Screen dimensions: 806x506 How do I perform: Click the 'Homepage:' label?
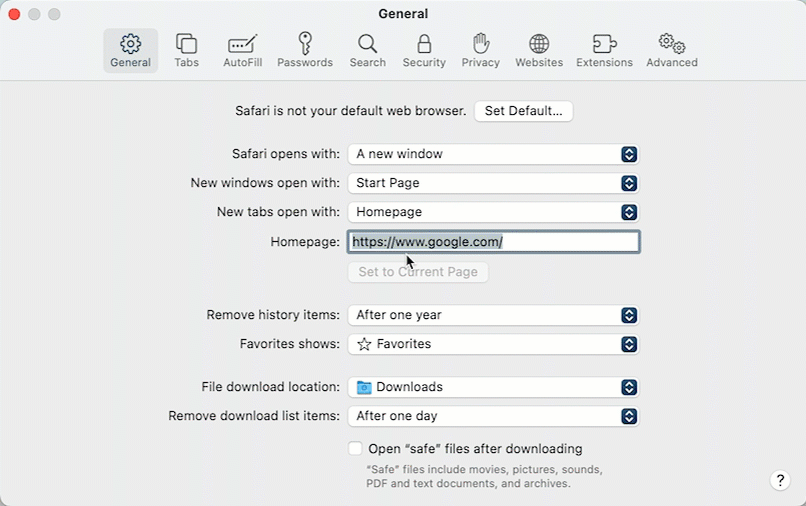[x=305, y=242]
